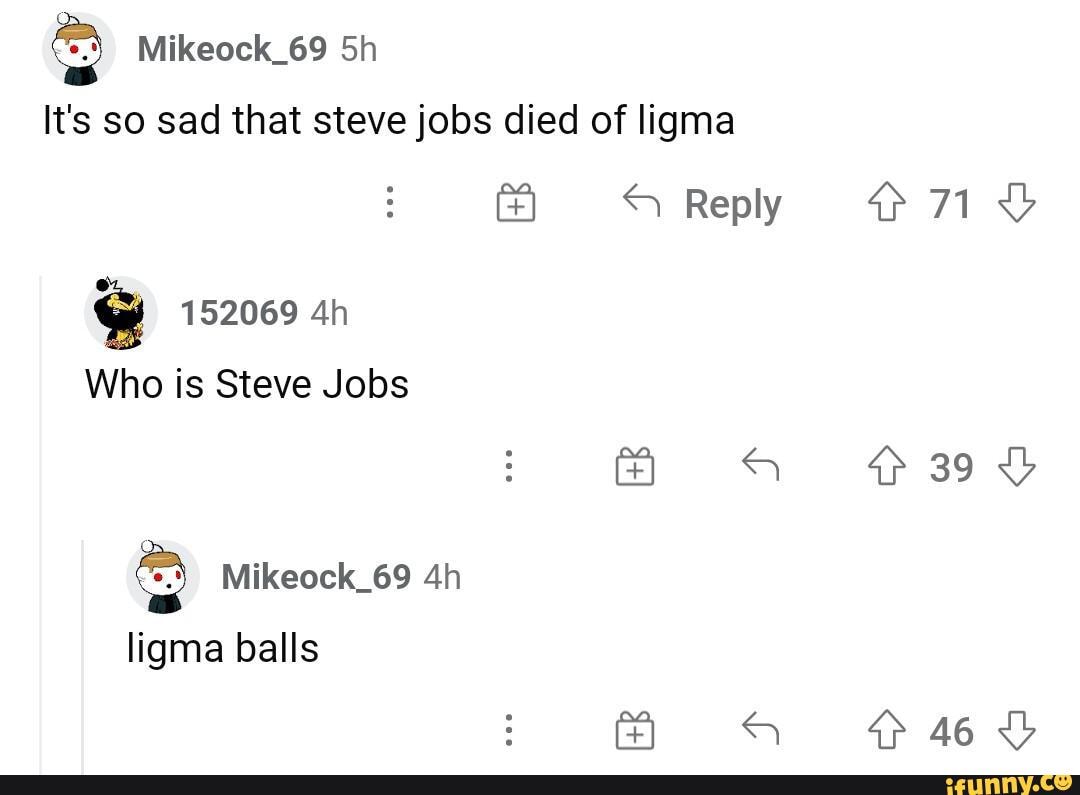
Task: Open overflow menu on Who is Steve Jobs
Action: (509, 467)
